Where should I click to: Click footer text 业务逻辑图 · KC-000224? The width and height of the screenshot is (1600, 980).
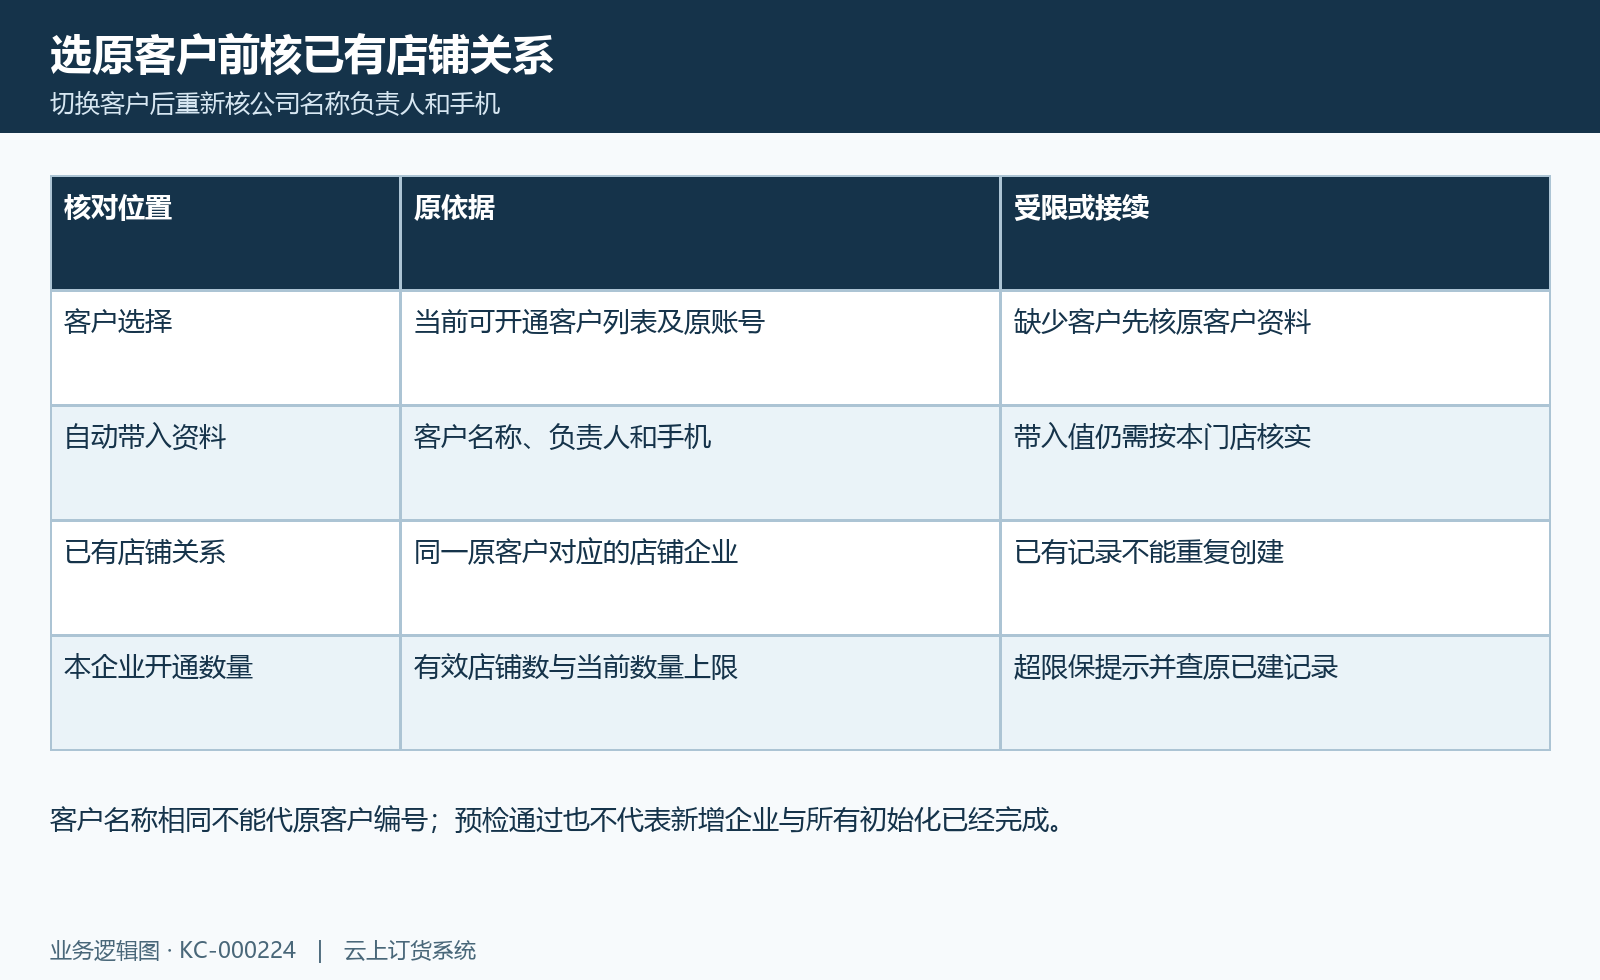(x=173, y=950)
